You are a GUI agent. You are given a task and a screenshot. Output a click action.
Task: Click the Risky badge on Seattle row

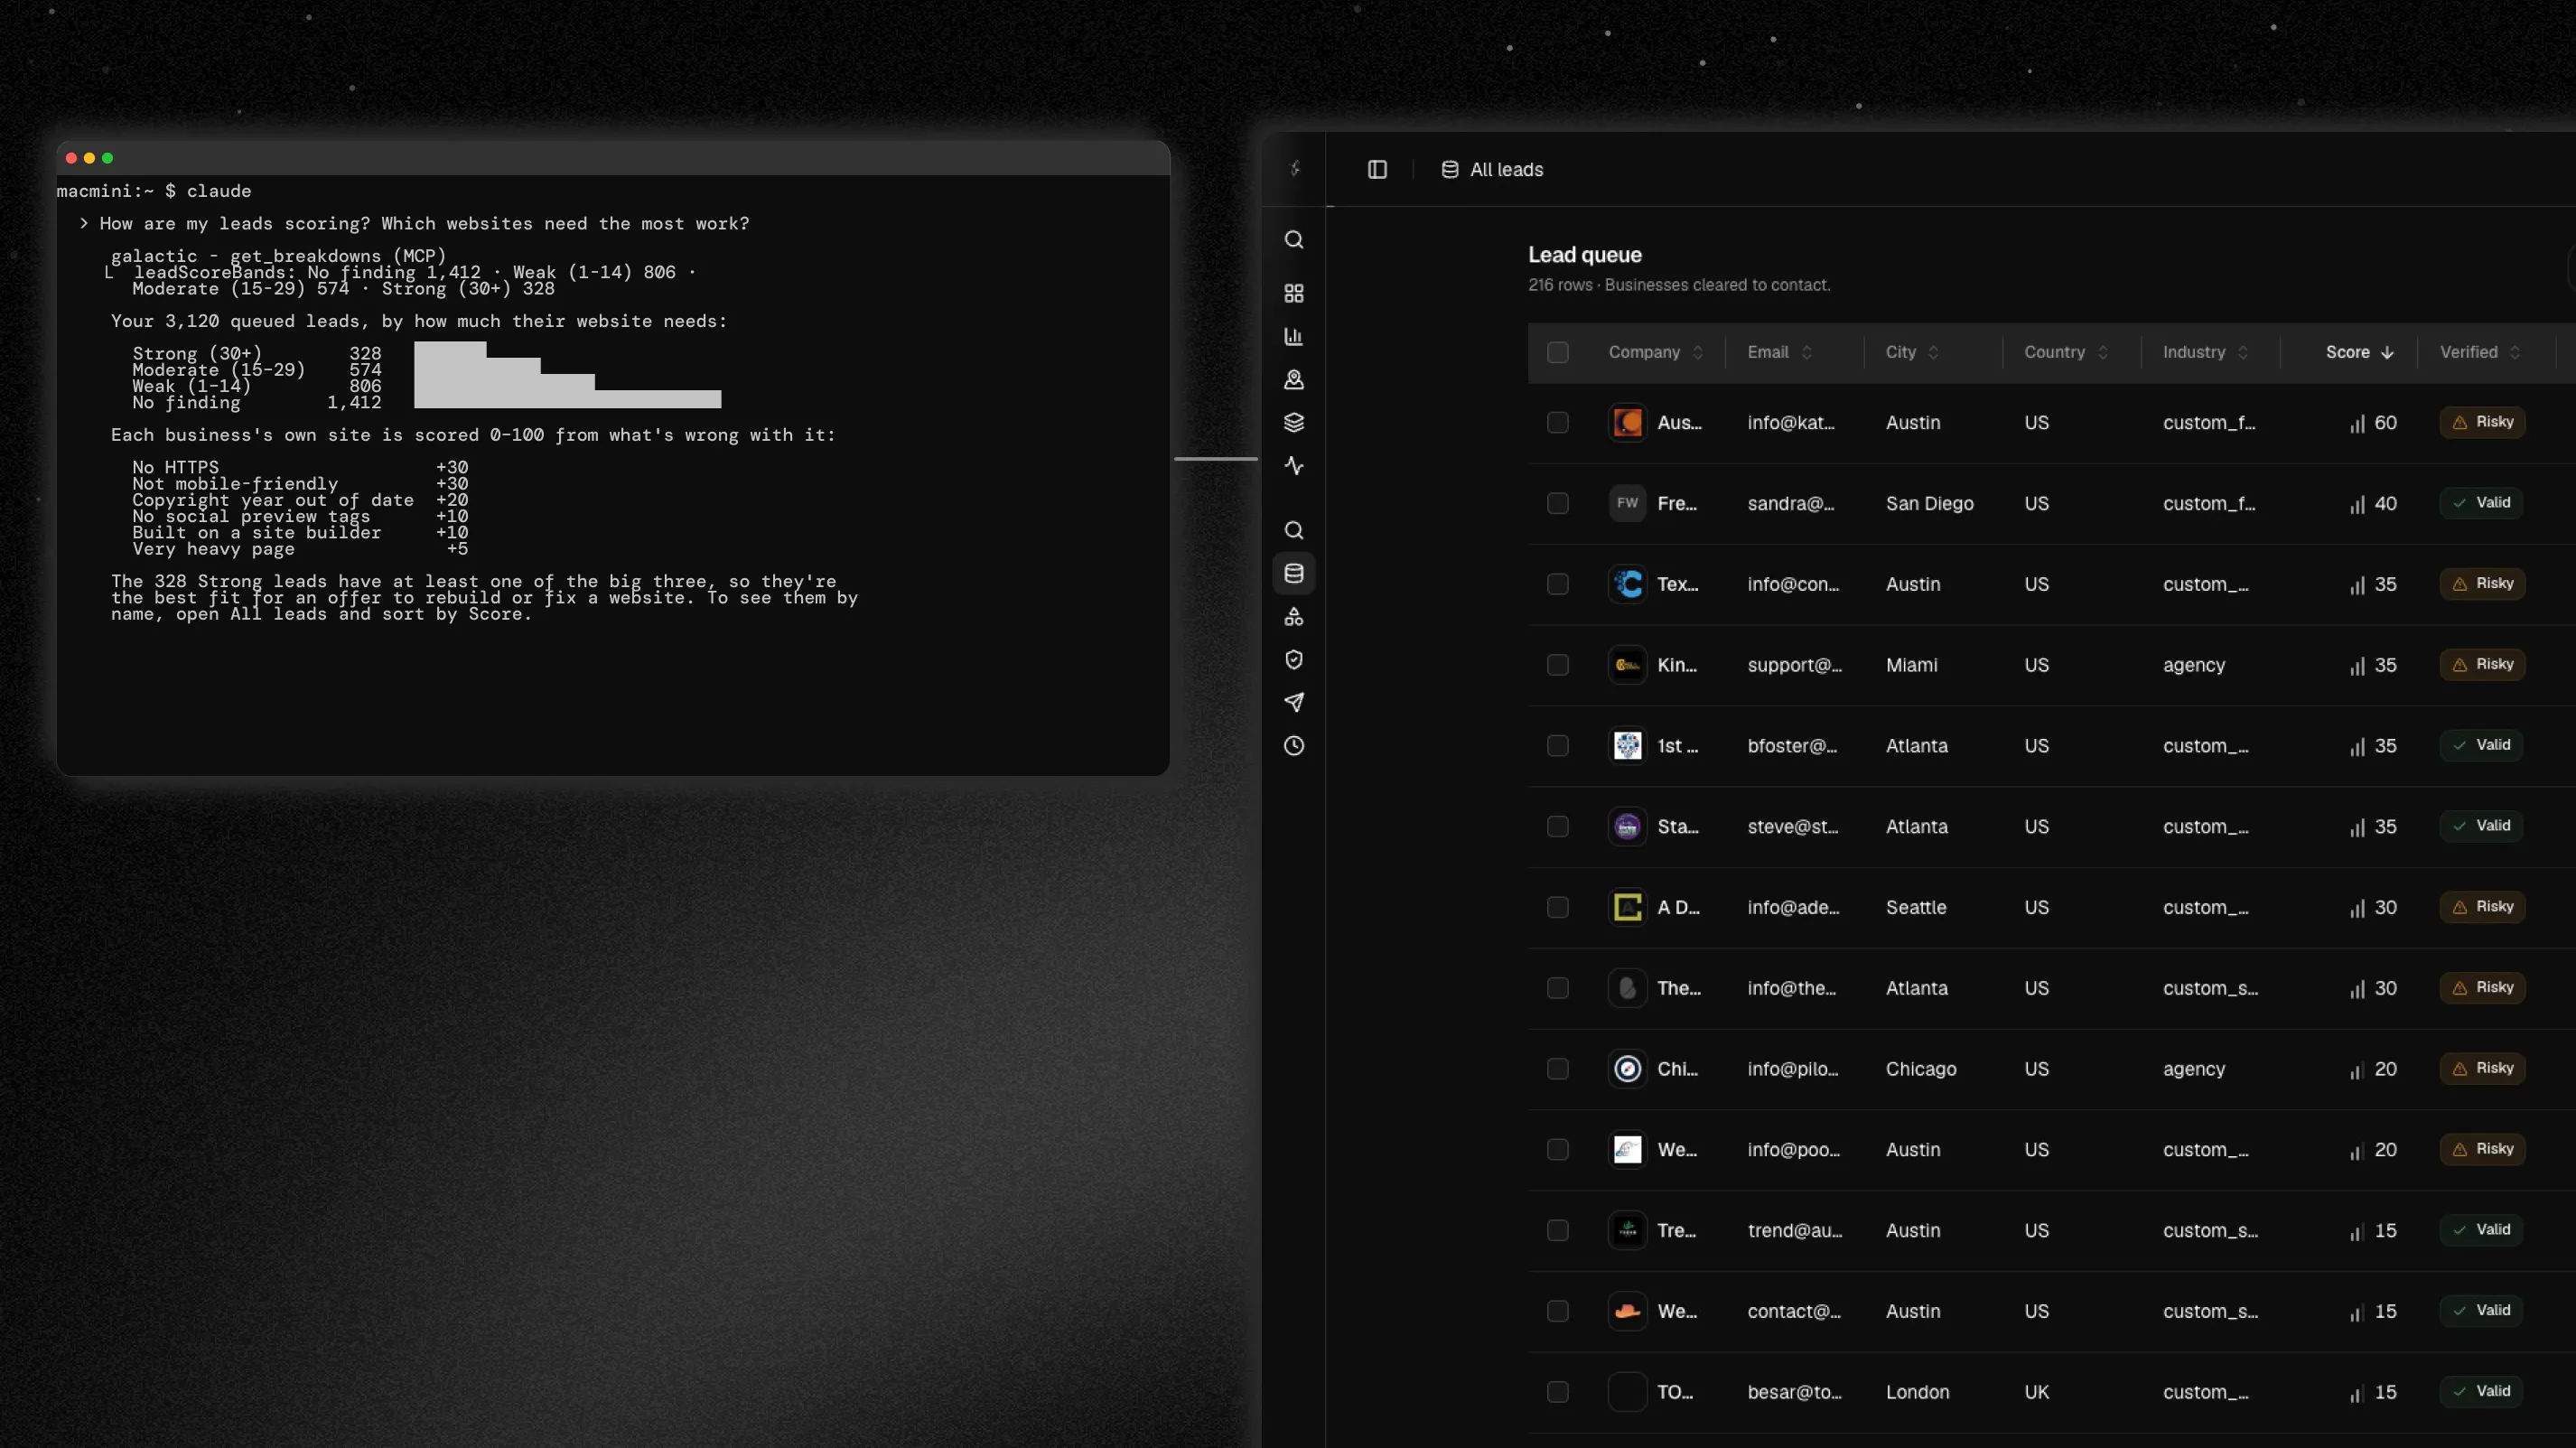2482,906
